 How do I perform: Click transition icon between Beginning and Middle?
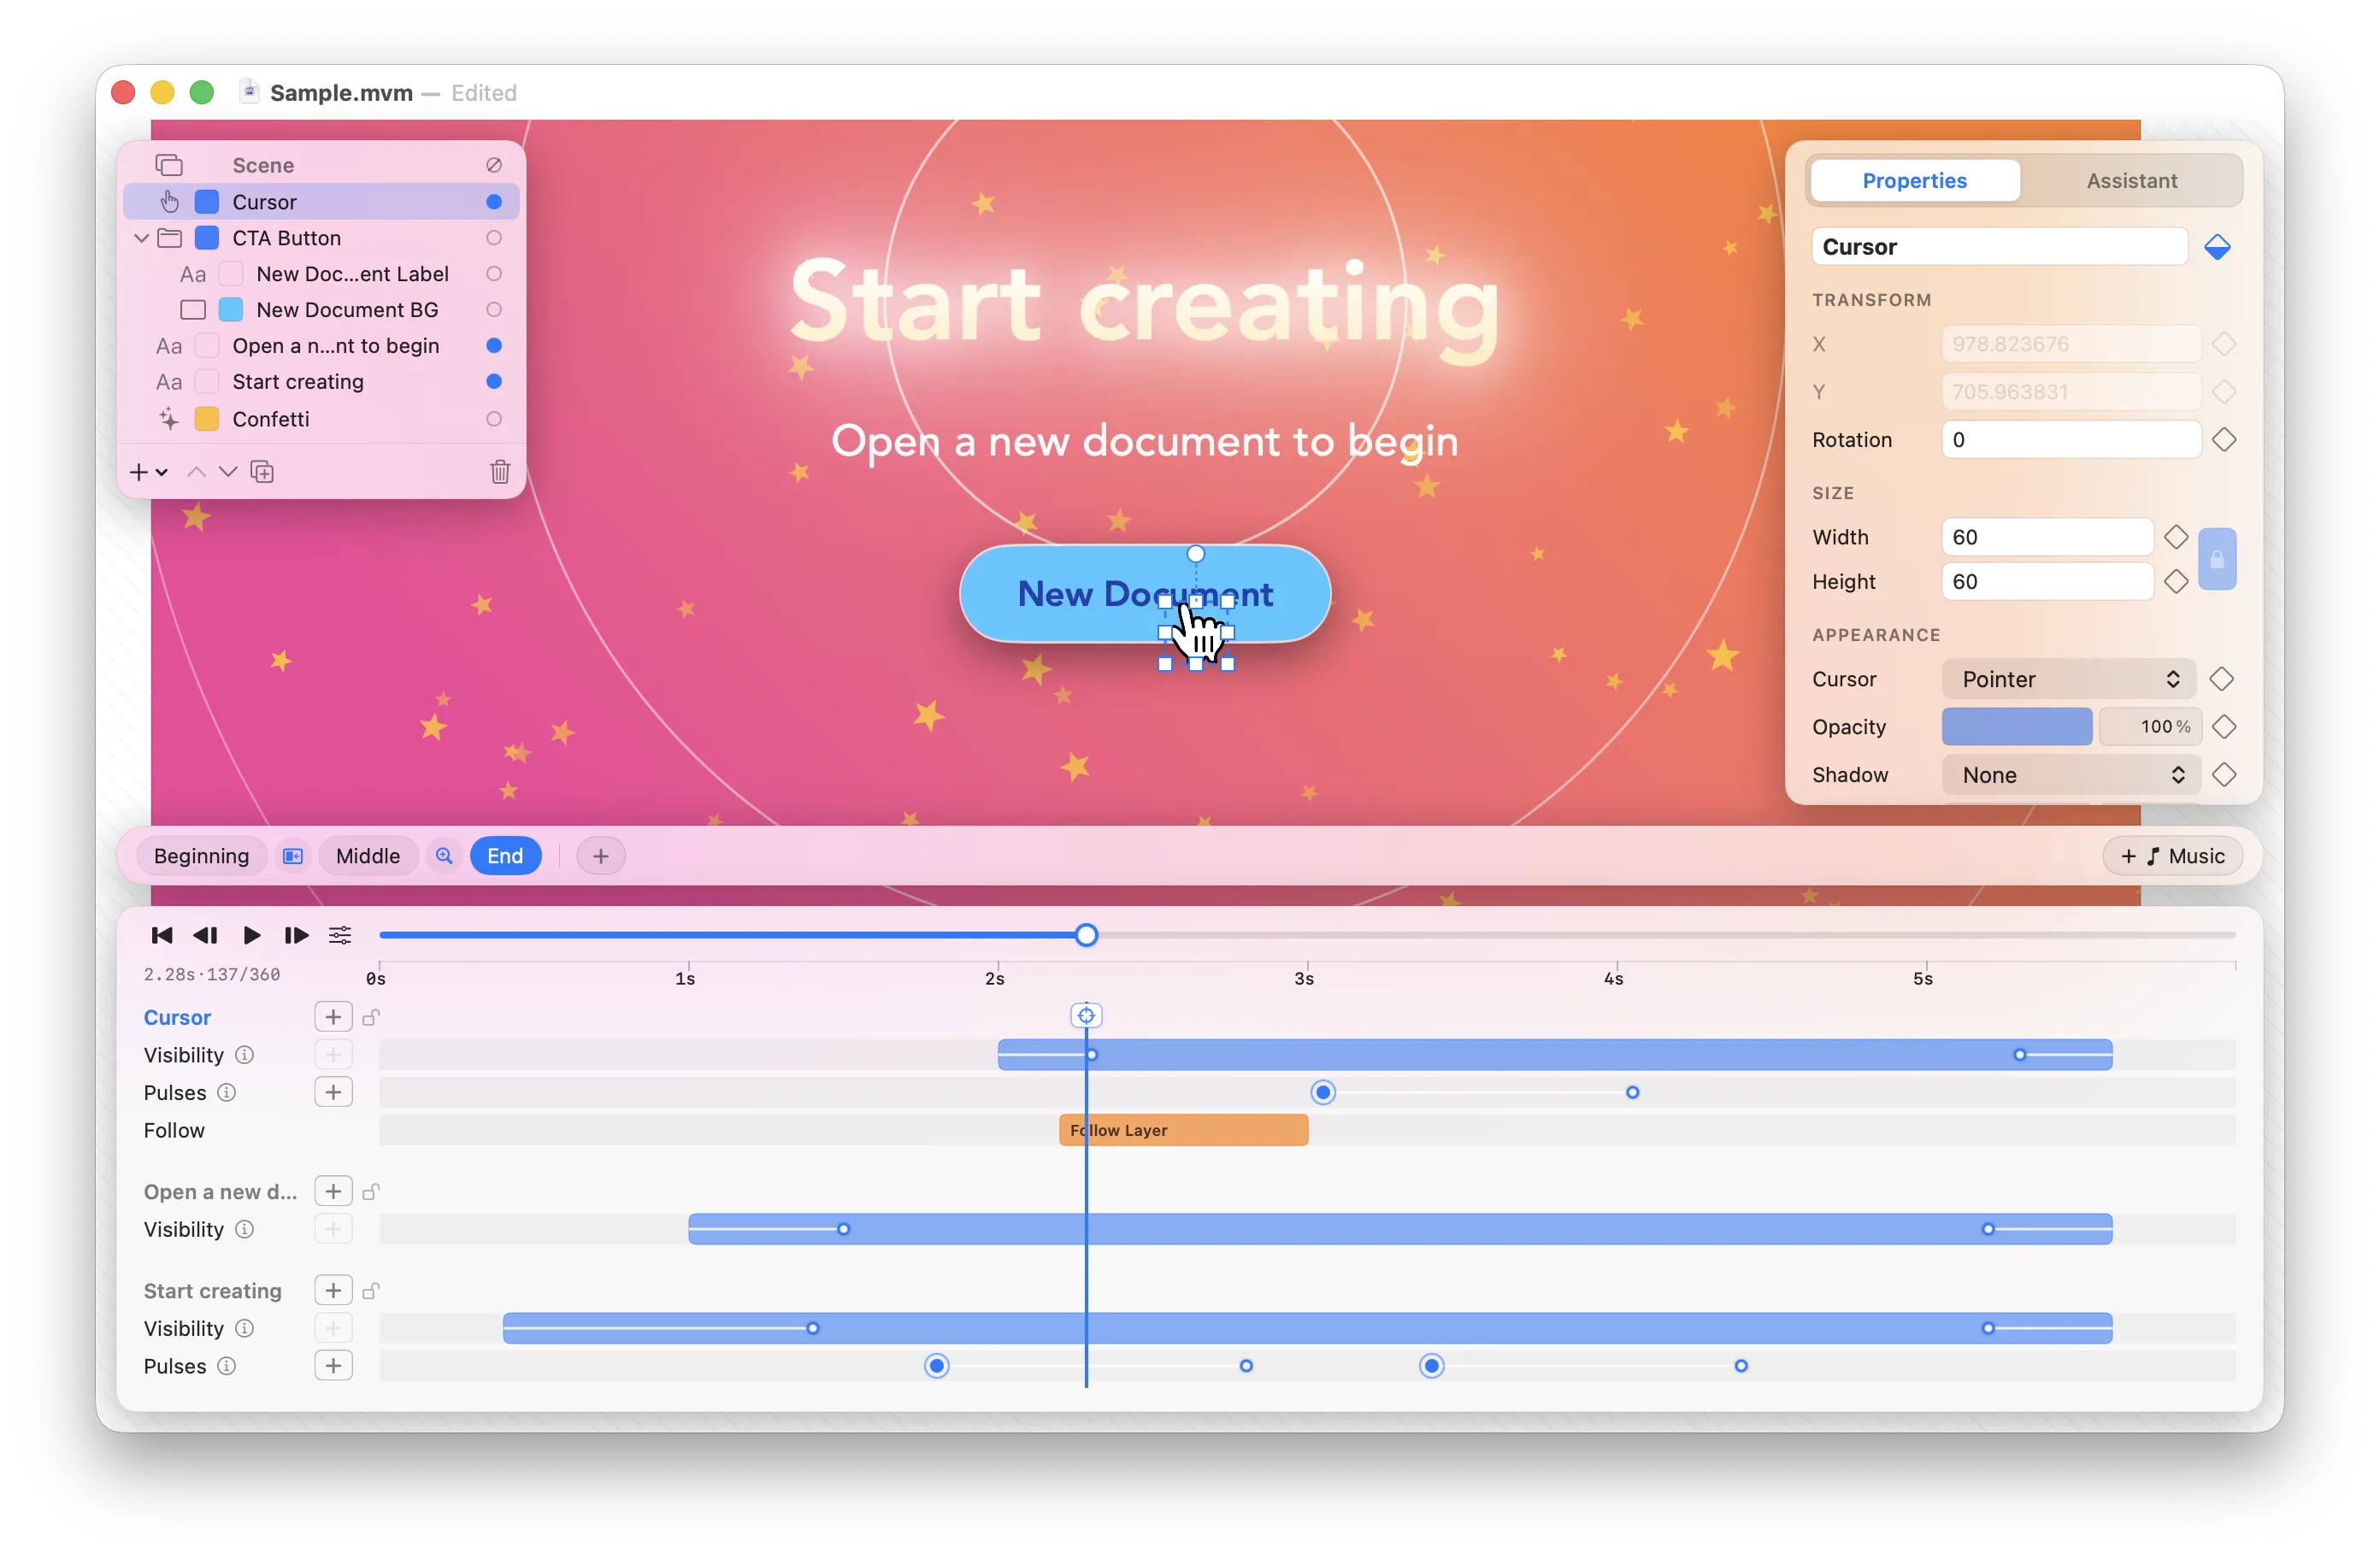click(293, 856)
